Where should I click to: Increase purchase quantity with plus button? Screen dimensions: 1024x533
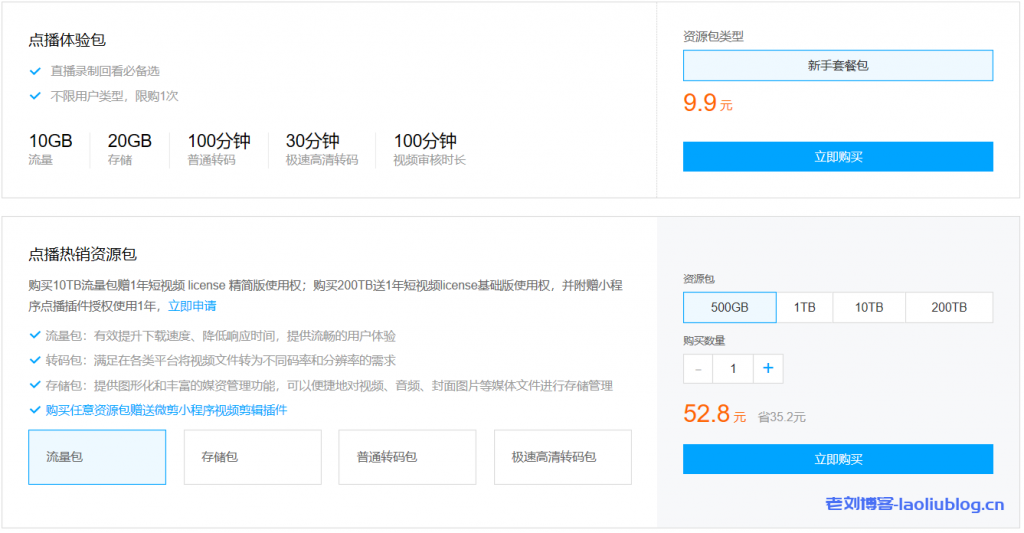coord(767,369)
